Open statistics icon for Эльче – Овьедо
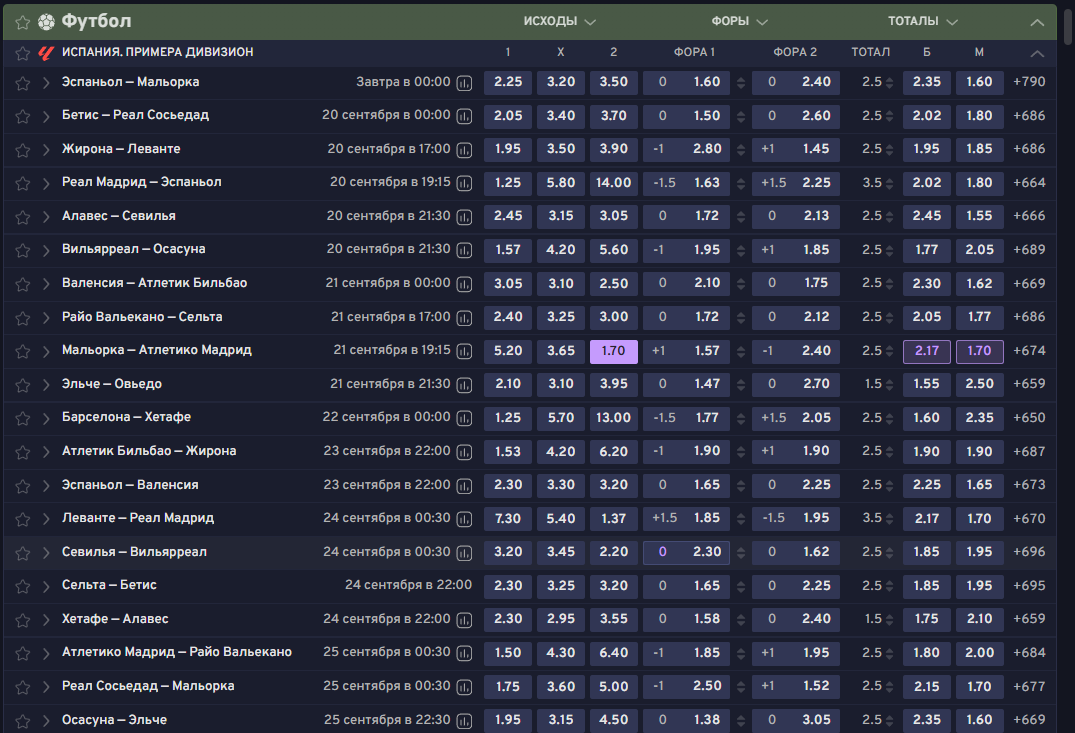Image resolution: width=1075 pixels, height=733 pixels. [464, 385]
